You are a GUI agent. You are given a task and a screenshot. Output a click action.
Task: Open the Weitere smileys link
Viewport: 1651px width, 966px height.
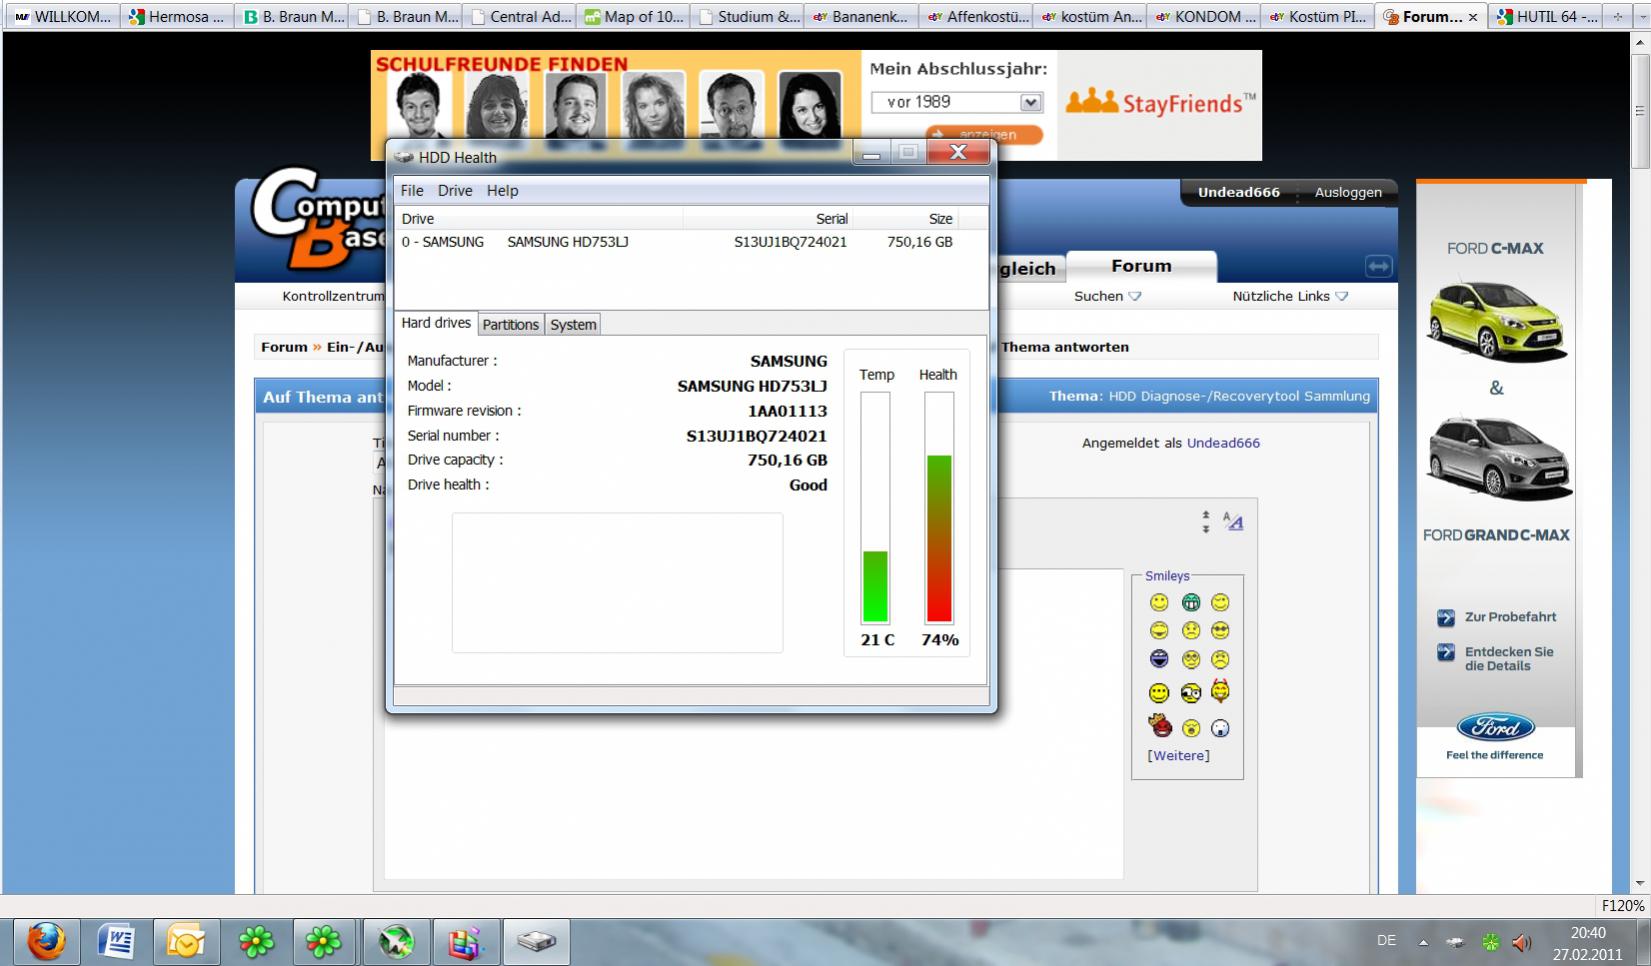coord(1178,756)
